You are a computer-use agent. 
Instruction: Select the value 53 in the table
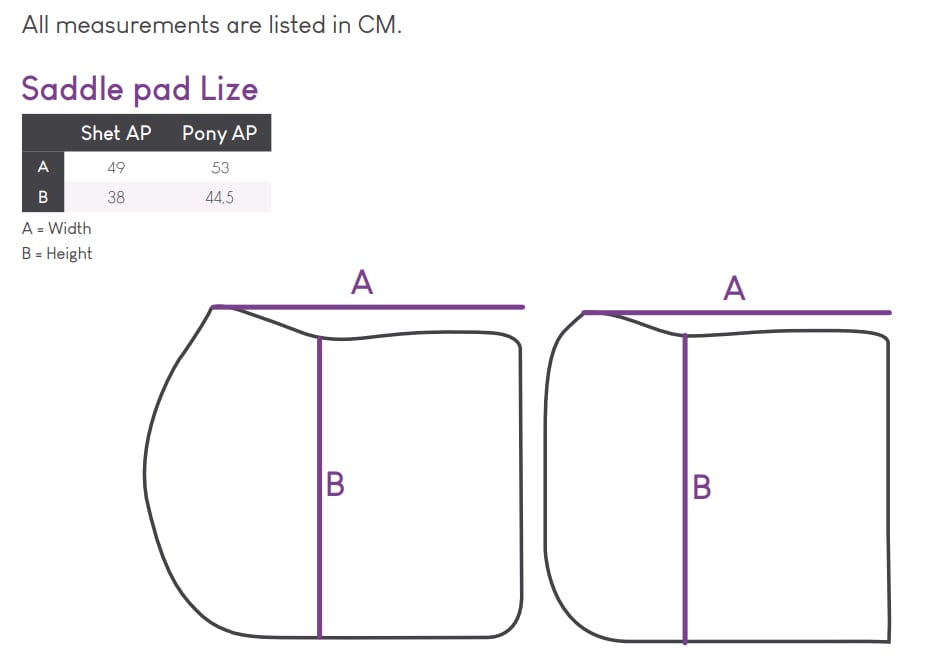220,168
